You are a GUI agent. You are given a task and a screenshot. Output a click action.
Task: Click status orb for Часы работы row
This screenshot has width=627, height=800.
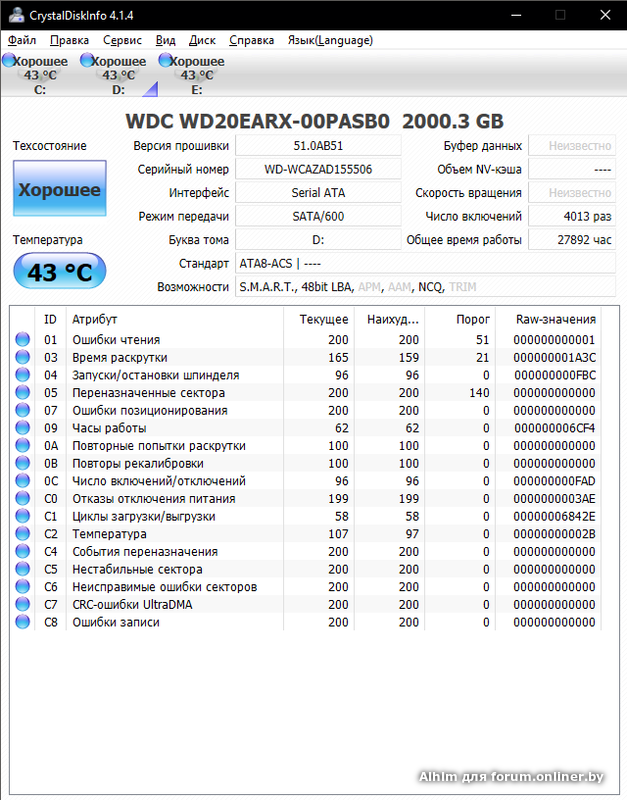pyautogui.click(x=22, y=428)
